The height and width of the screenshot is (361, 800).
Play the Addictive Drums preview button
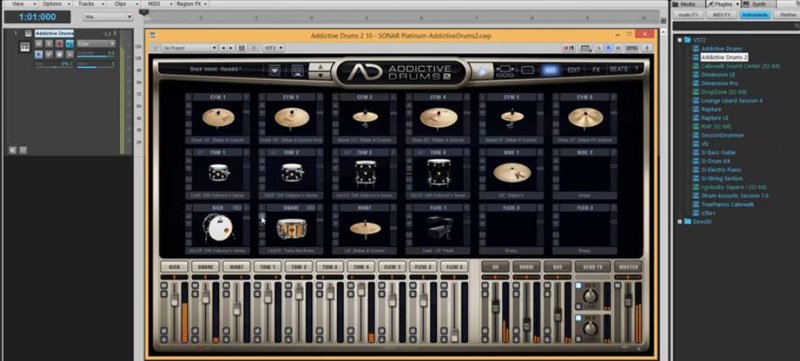[x=482, y=71]
